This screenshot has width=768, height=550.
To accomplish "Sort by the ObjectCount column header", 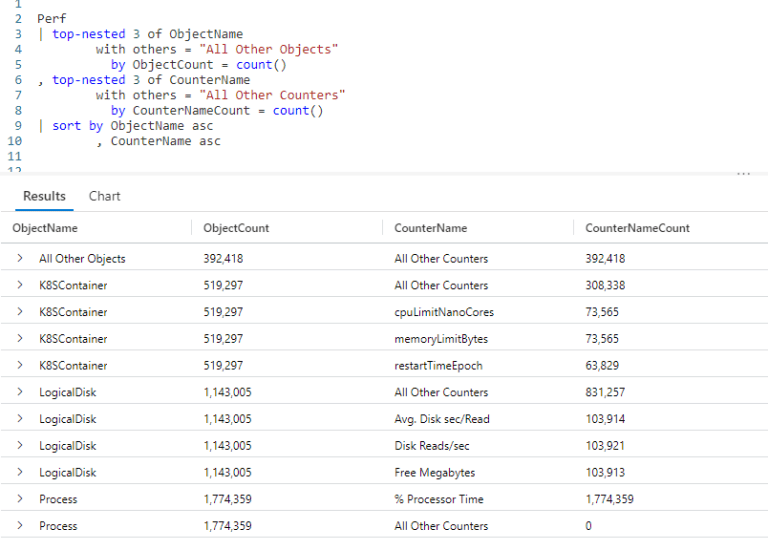I will pos(236,228).
